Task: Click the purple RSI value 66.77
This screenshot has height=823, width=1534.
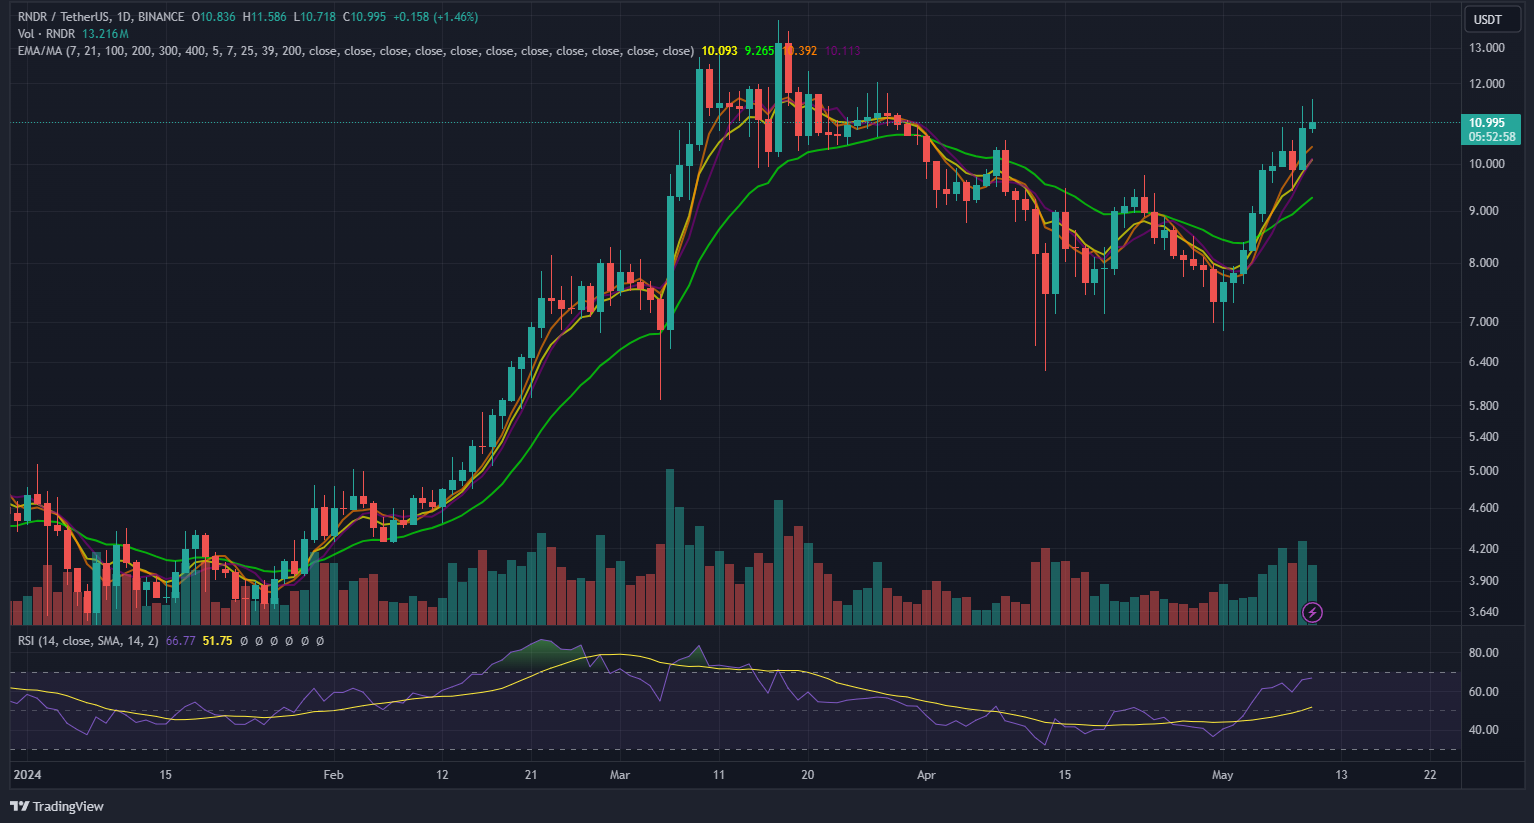Action: coord(180,641)
